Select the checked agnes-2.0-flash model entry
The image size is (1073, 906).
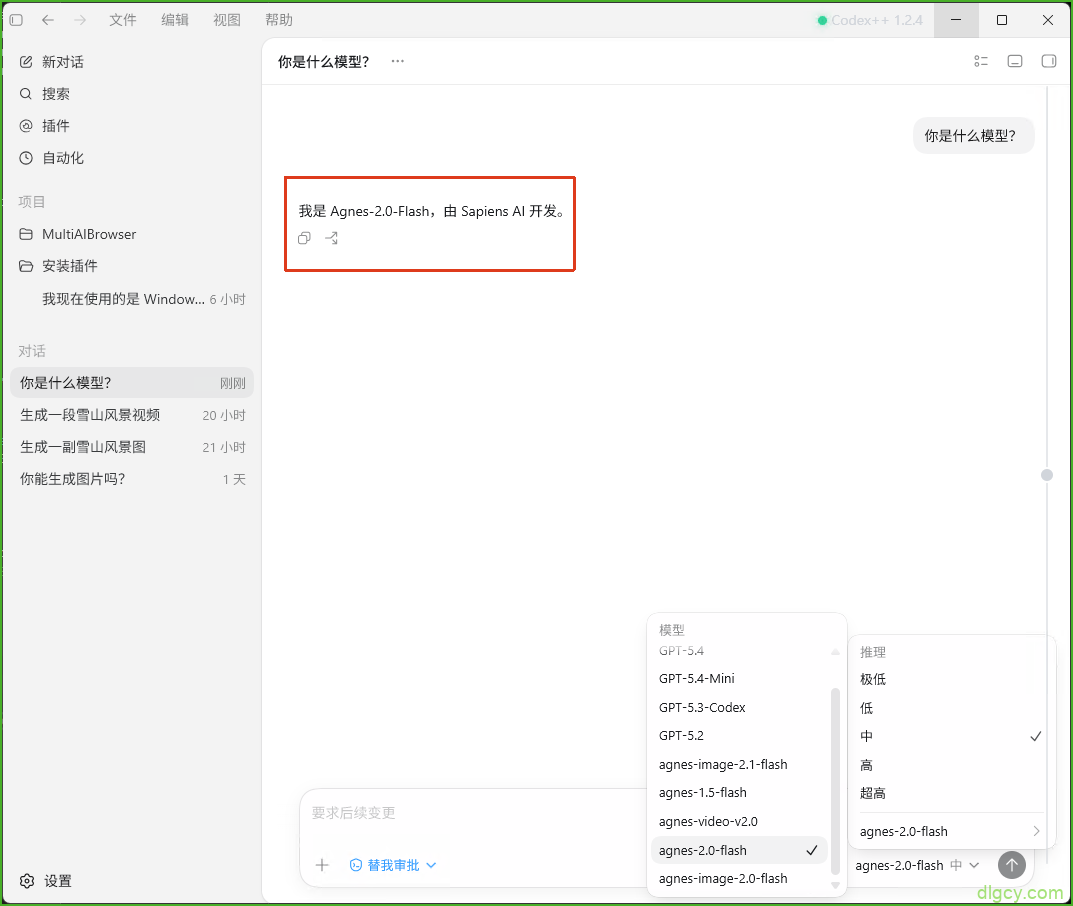739,850
